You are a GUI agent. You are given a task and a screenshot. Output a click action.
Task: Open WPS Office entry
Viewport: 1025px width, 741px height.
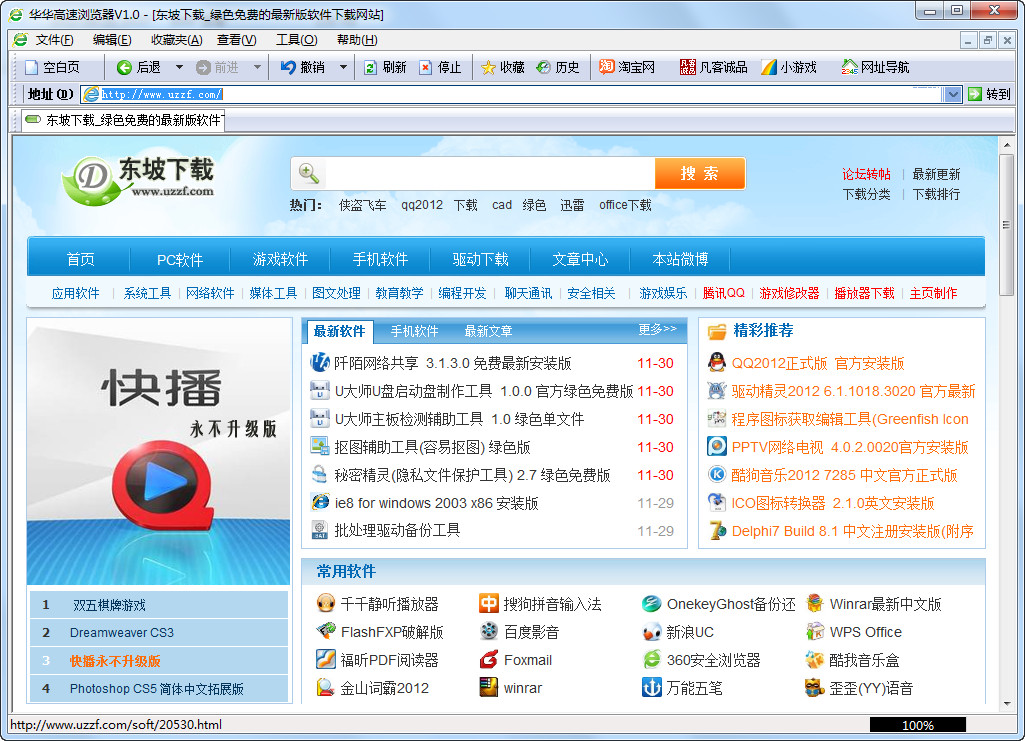click(865, 632)
